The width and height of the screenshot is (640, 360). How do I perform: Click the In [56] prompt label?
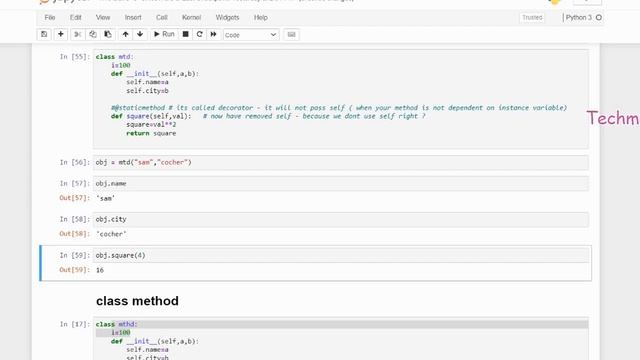[x=74, y=162]
